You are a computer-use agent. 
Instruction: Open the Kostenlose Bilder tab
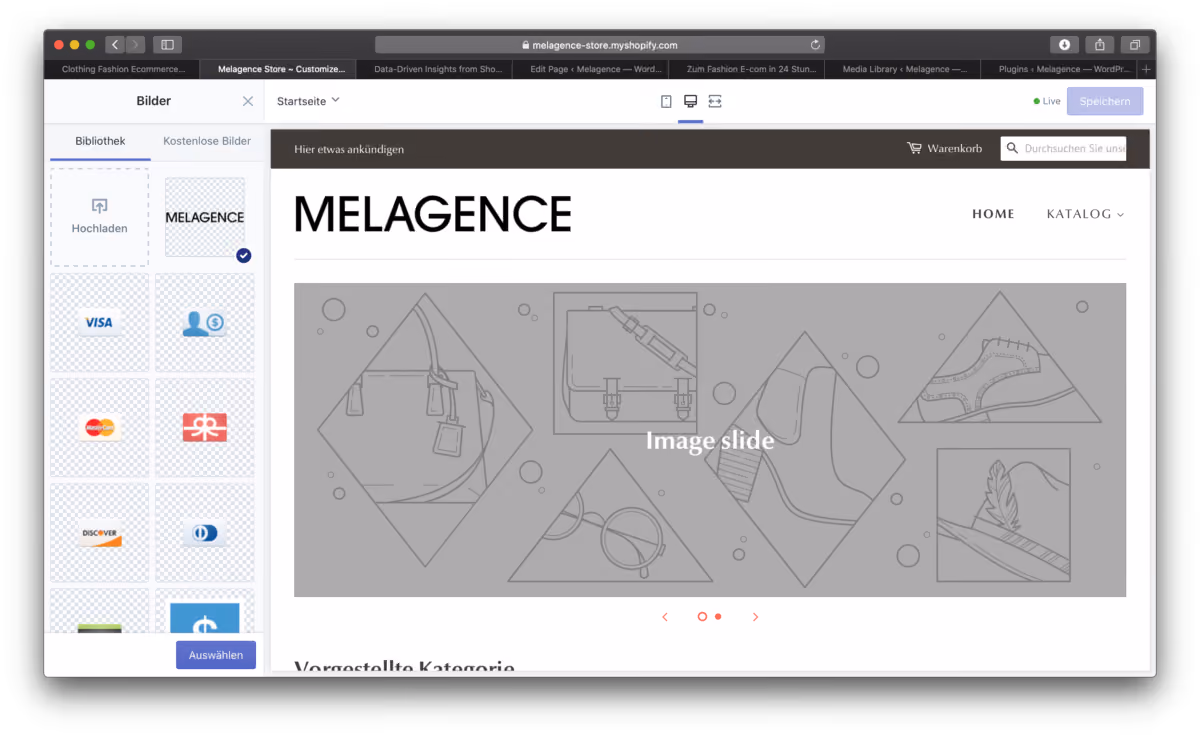(x=207, y=141)
